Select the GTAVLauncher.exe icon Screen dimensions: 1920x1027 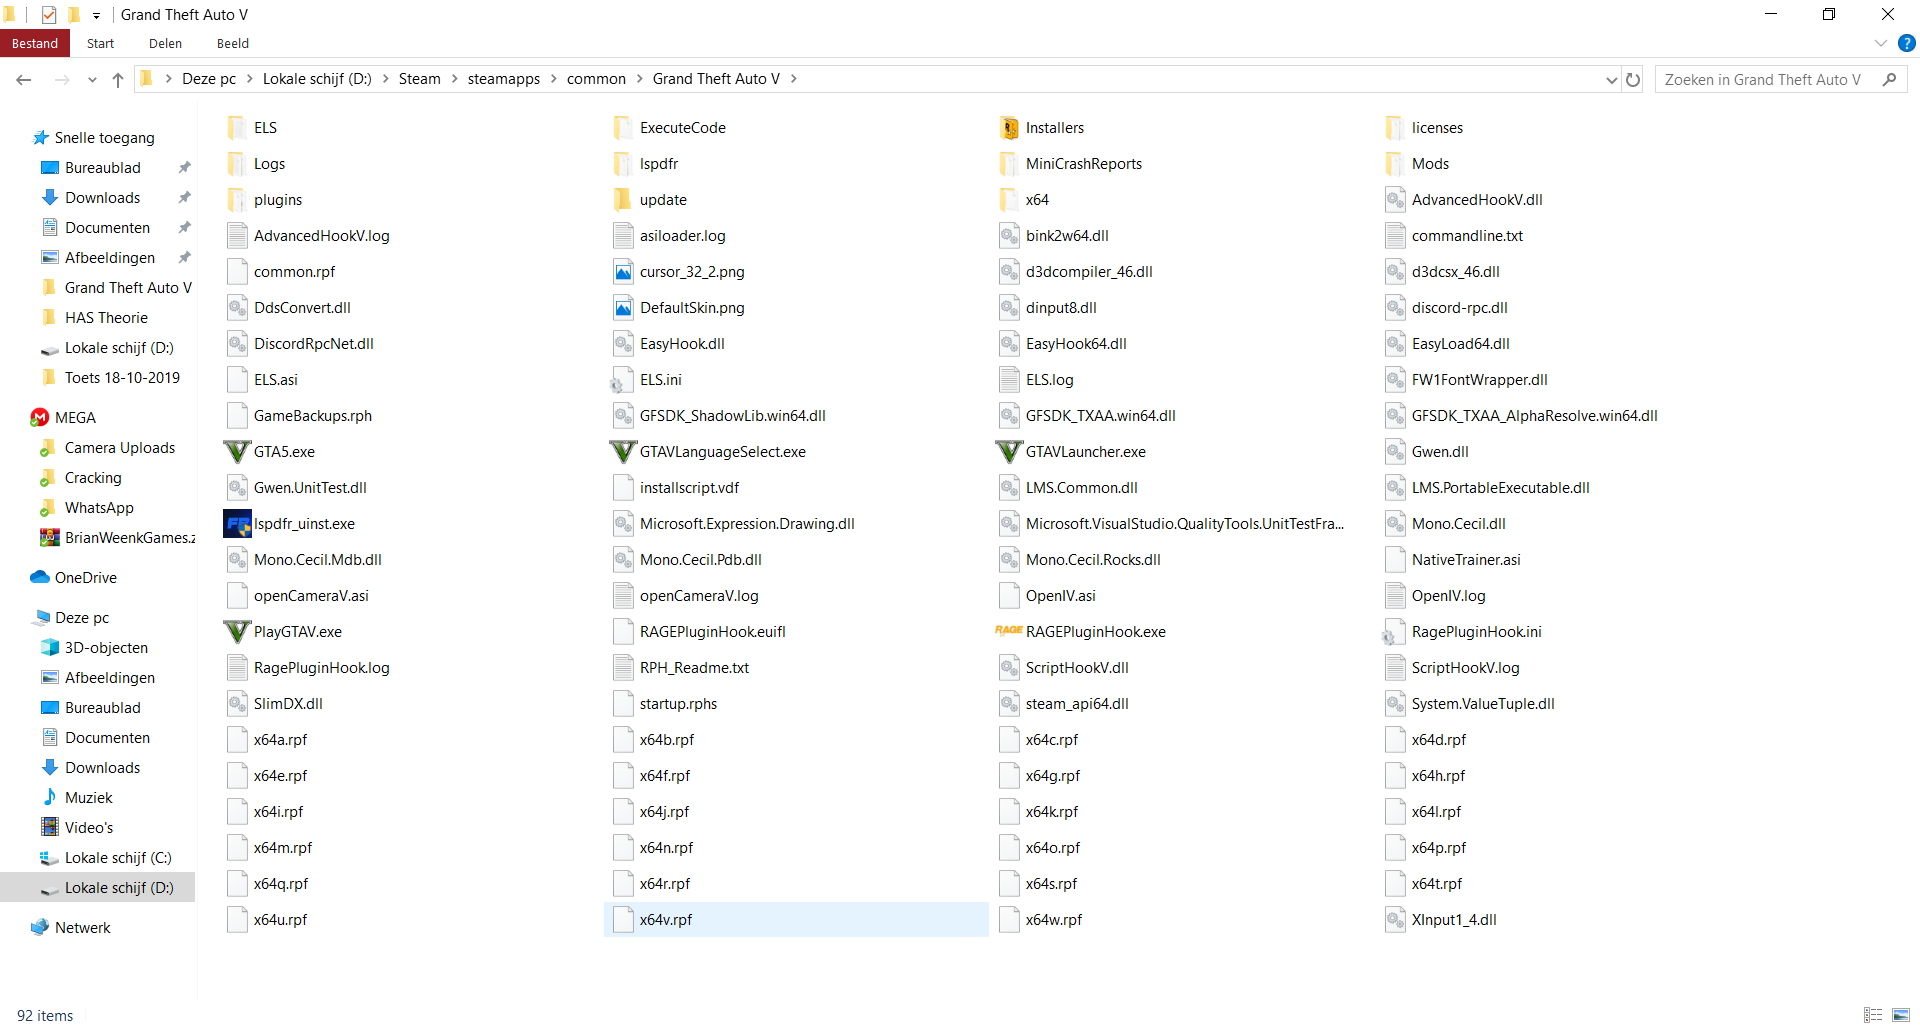pos(1009,452)
